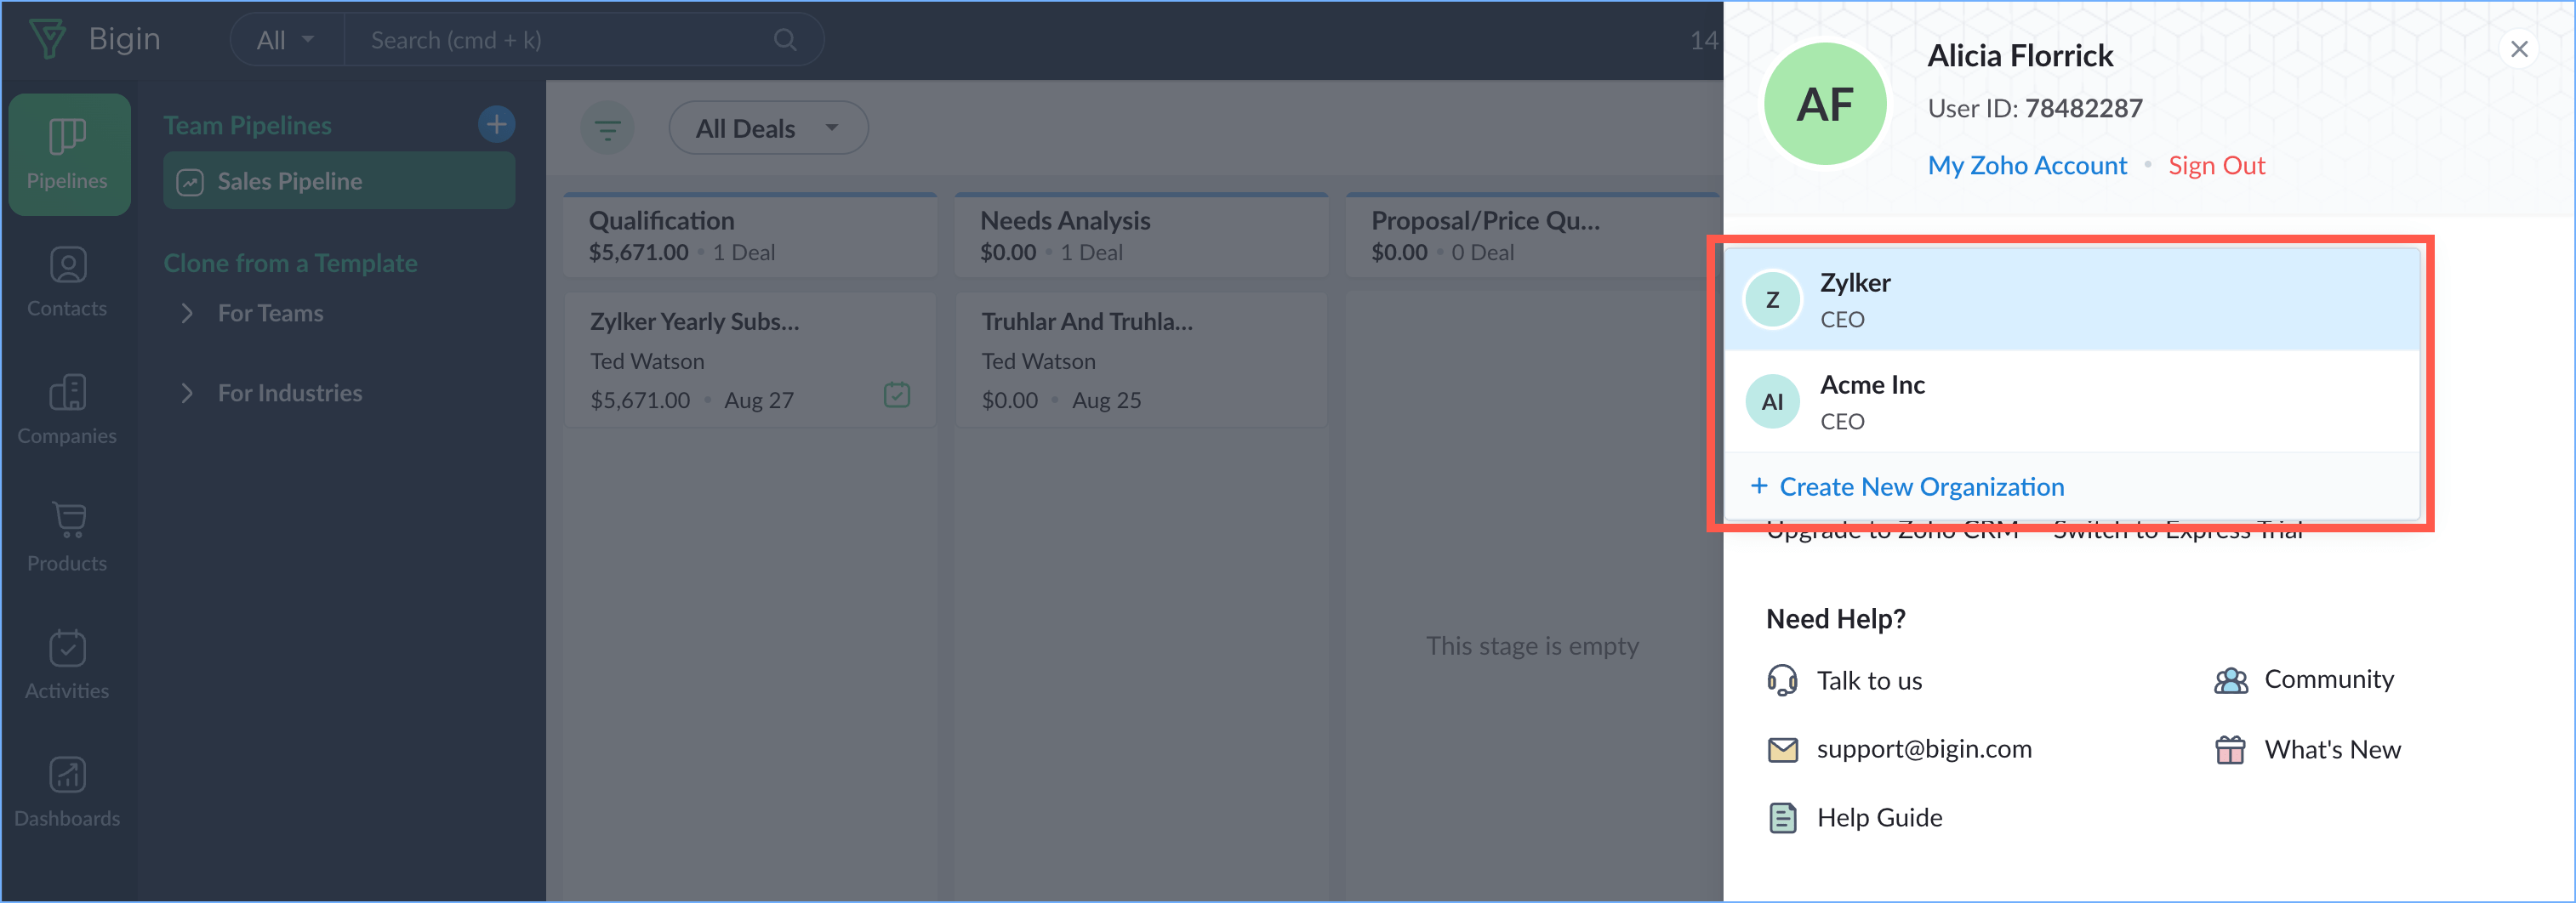Screen dimensions: 2576x903
Task: Open the deals filter icon
Action: pos(607,128)
